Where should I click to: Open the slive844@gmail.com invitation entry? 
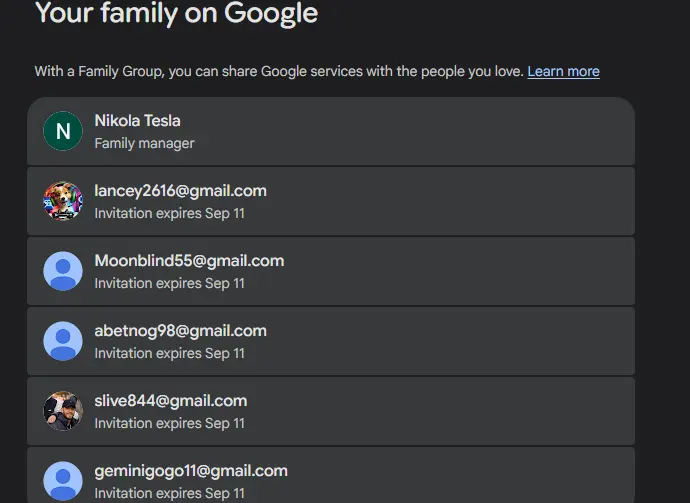click(331, 411)
